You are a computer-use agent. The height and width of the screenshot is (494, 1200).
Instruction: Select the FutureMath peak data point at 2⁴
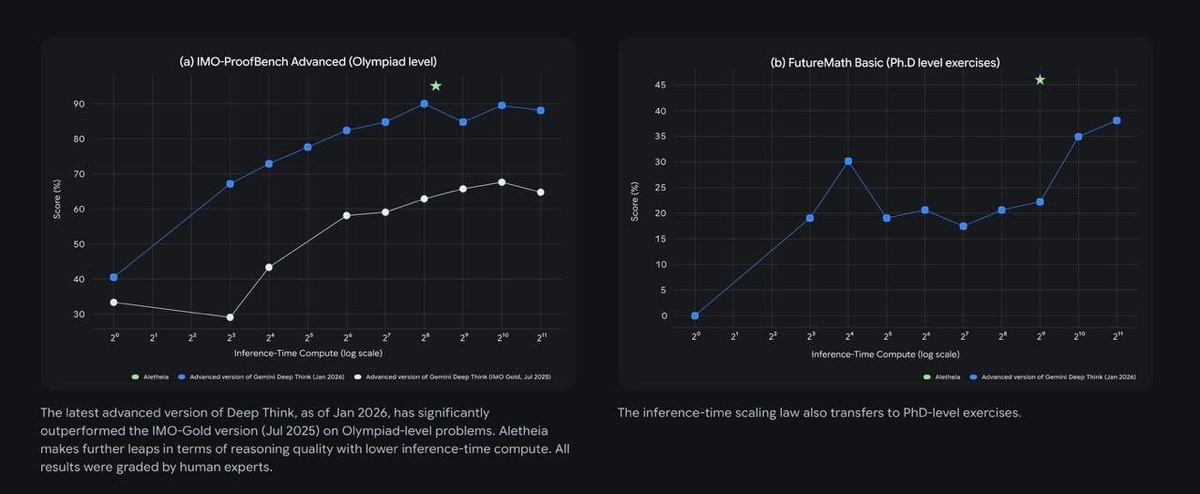(x=848, y=161)
